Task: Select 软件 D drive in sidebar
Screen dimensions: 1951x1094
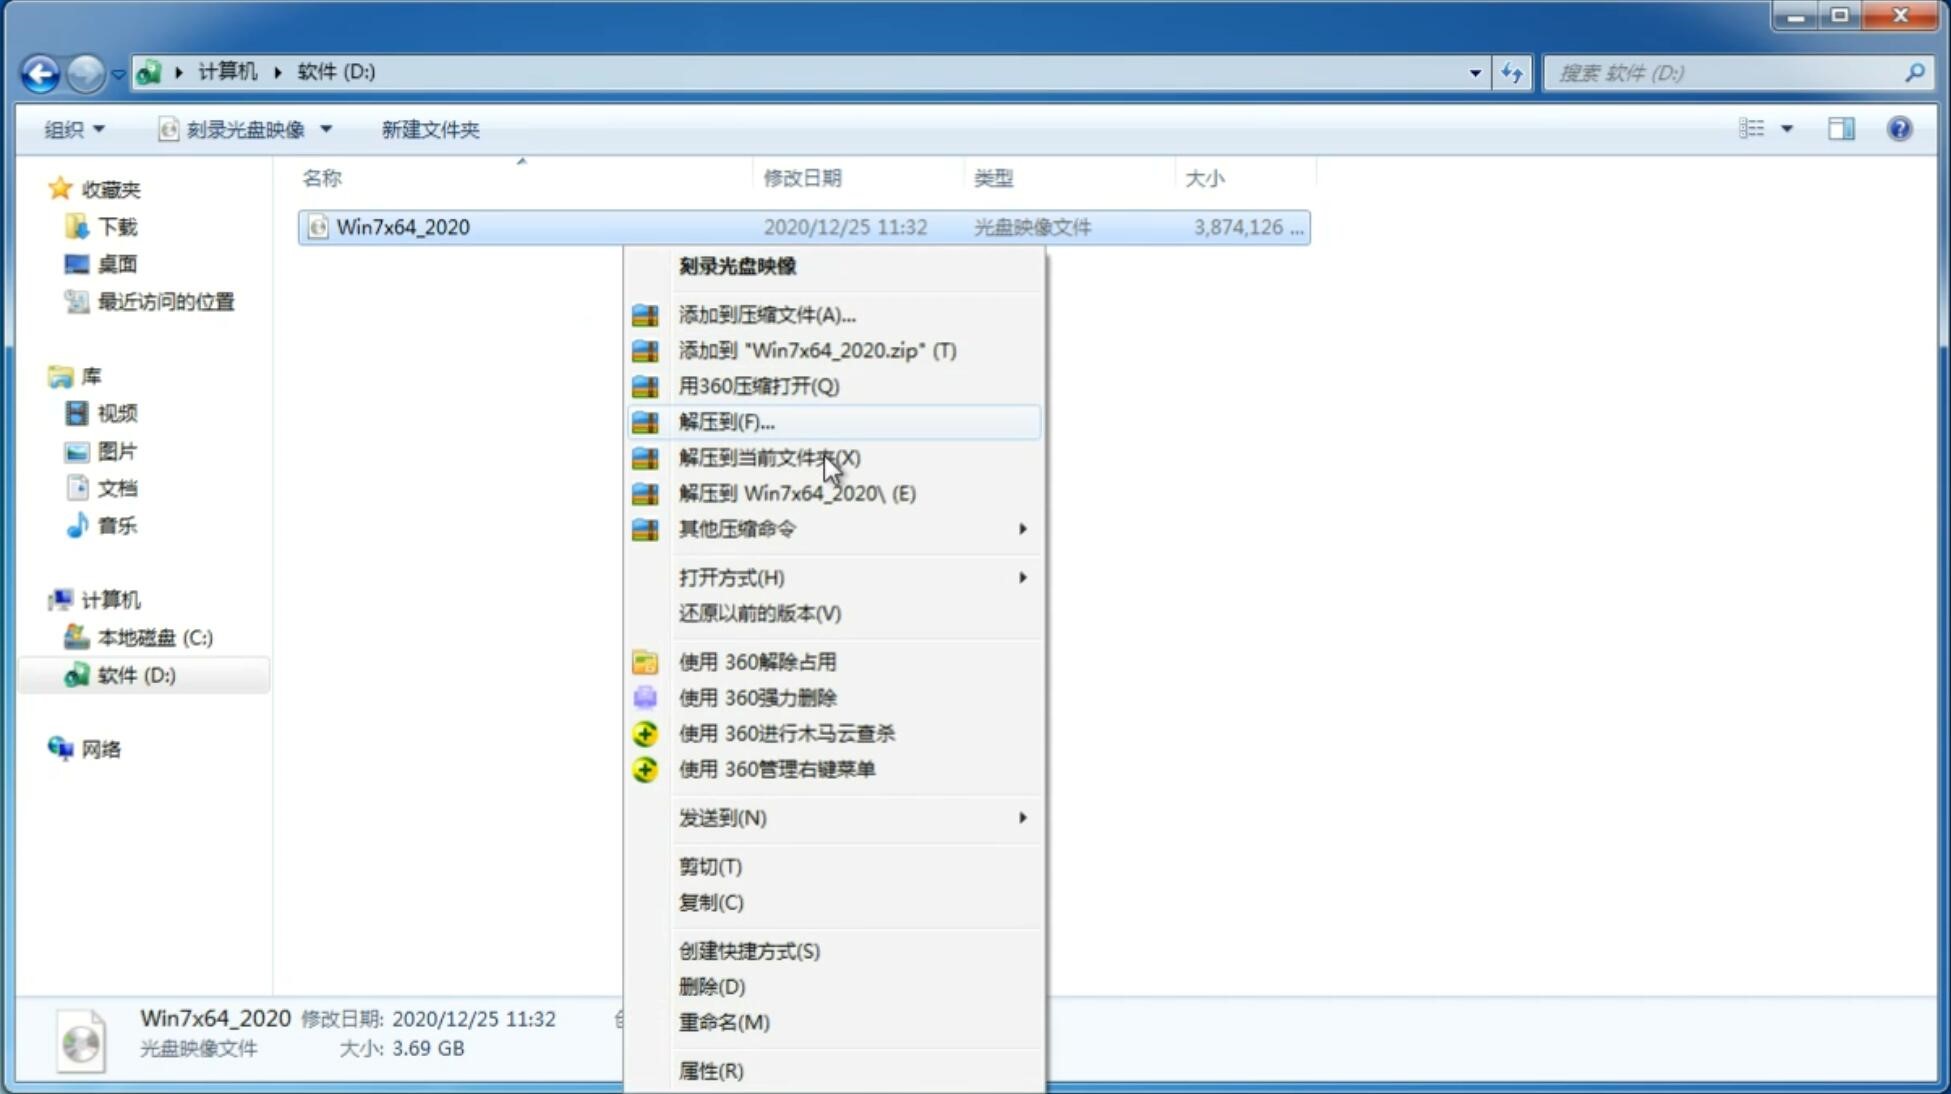Action: [134, 674]
